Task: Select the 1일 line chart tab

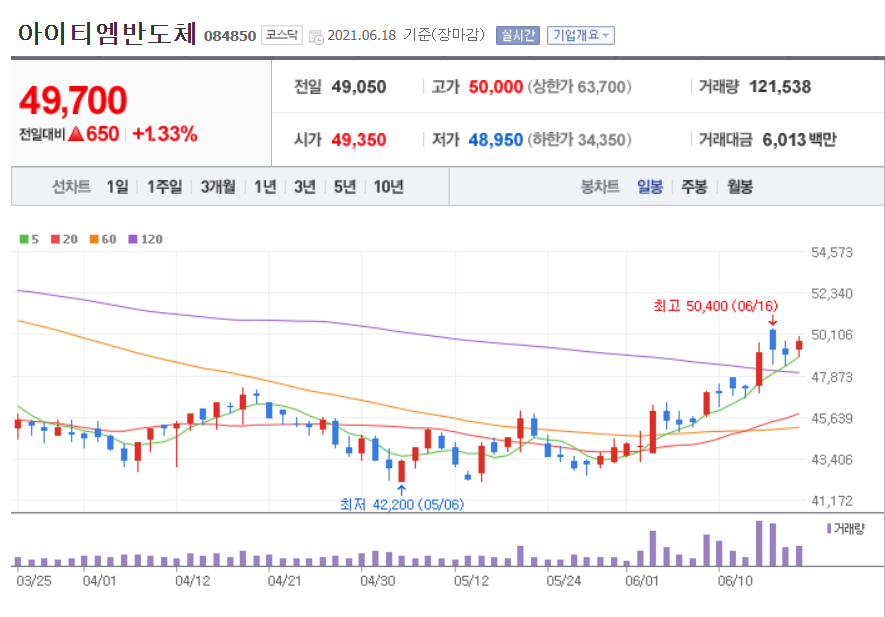Action: click(x=117, y=186)
